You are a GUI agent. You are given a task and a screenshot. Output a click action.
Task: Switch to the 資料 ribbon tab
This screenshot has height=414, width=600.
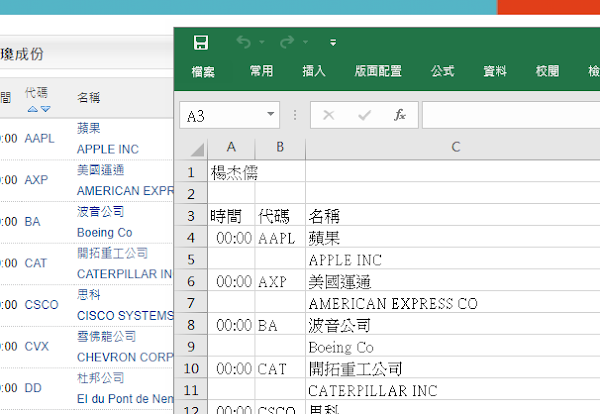495,71
